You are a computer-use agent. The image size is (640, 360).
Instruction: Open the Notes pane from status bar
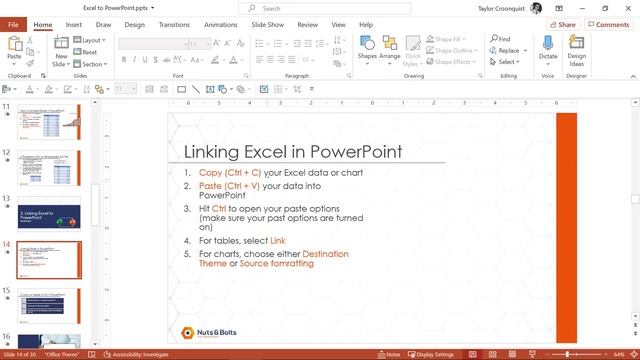(x=389, y=354)
